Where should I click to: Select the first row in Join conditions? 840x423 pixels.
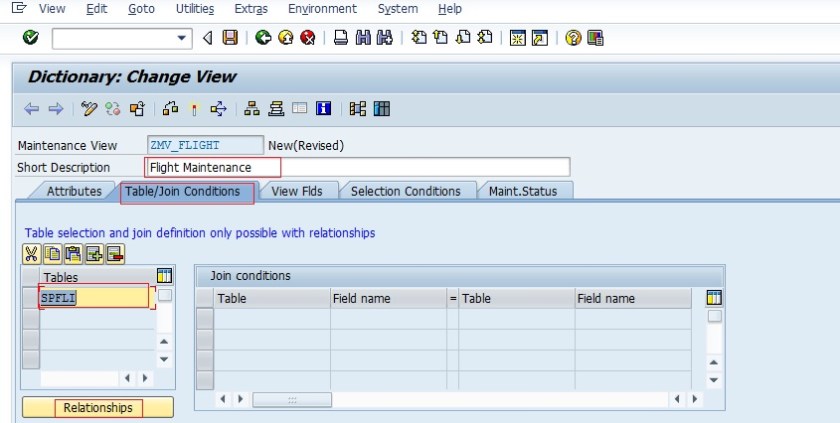[x=204, y=318]
